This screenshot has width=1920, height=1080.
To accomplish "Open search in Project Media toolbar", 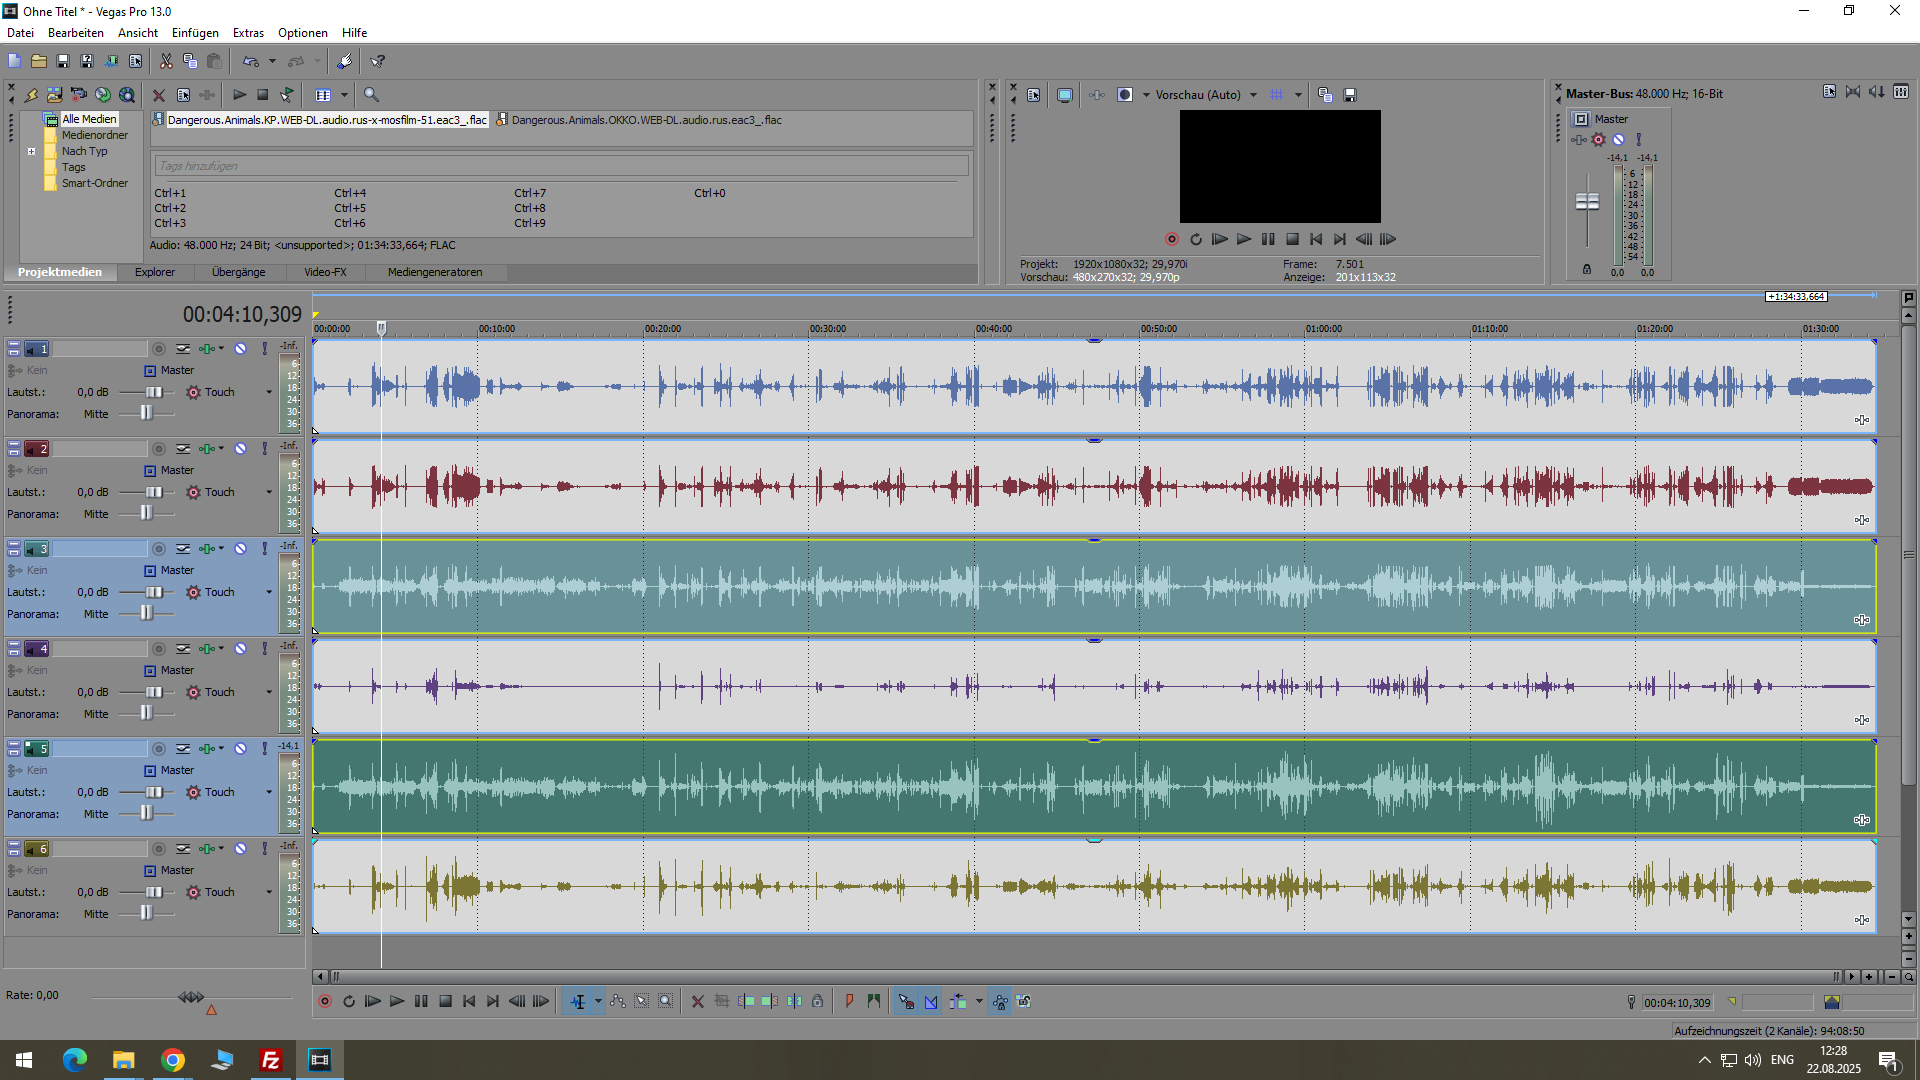I will point(371,95).
